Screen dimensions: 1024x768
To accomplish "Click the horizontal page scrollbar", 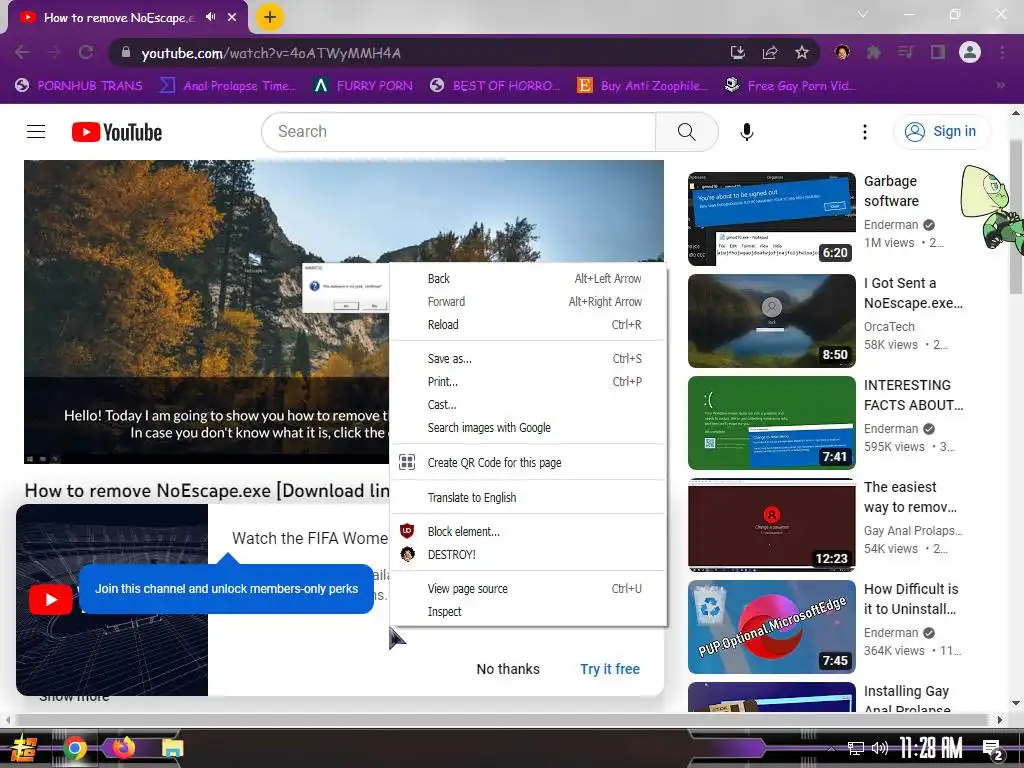I will (x=503, y=720).
